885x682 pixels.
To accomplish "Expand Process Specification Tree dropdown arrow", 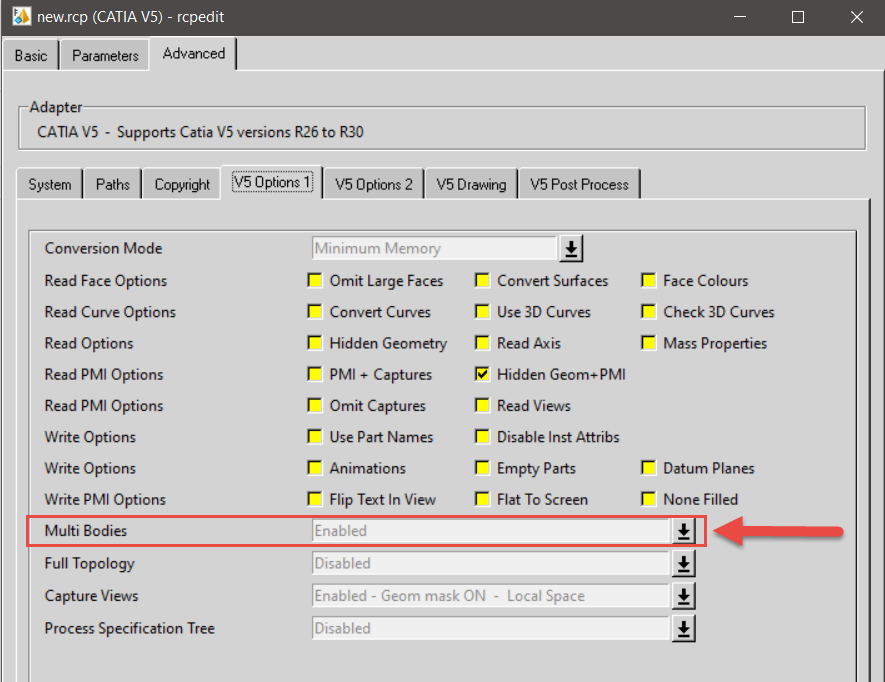I will [x=684, y=628].
